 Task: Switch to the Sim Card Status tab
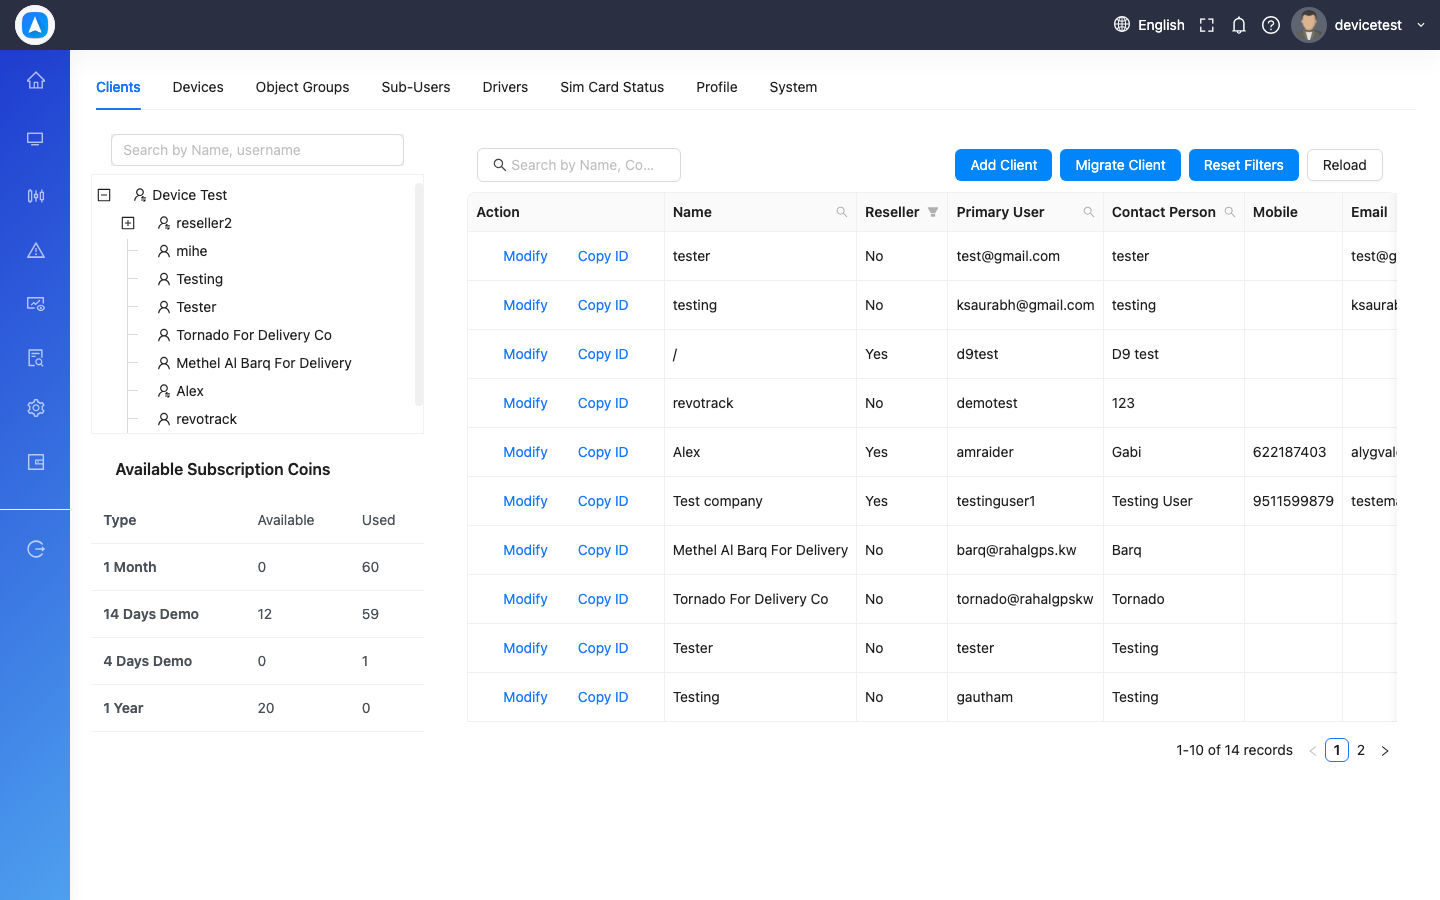(x=612, y=87)
